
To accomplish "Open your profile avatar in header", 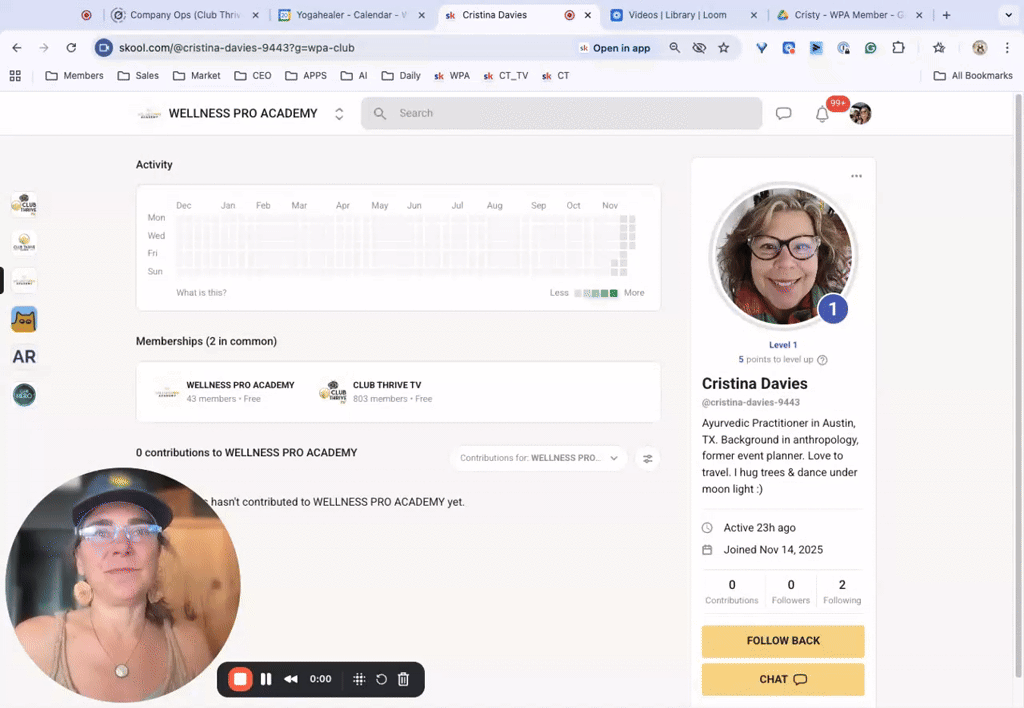I will [860, 114].
